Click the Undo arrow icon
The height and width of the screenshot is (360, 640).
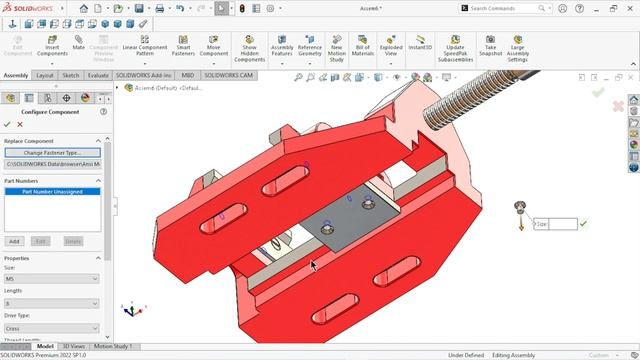click(180, 8)
